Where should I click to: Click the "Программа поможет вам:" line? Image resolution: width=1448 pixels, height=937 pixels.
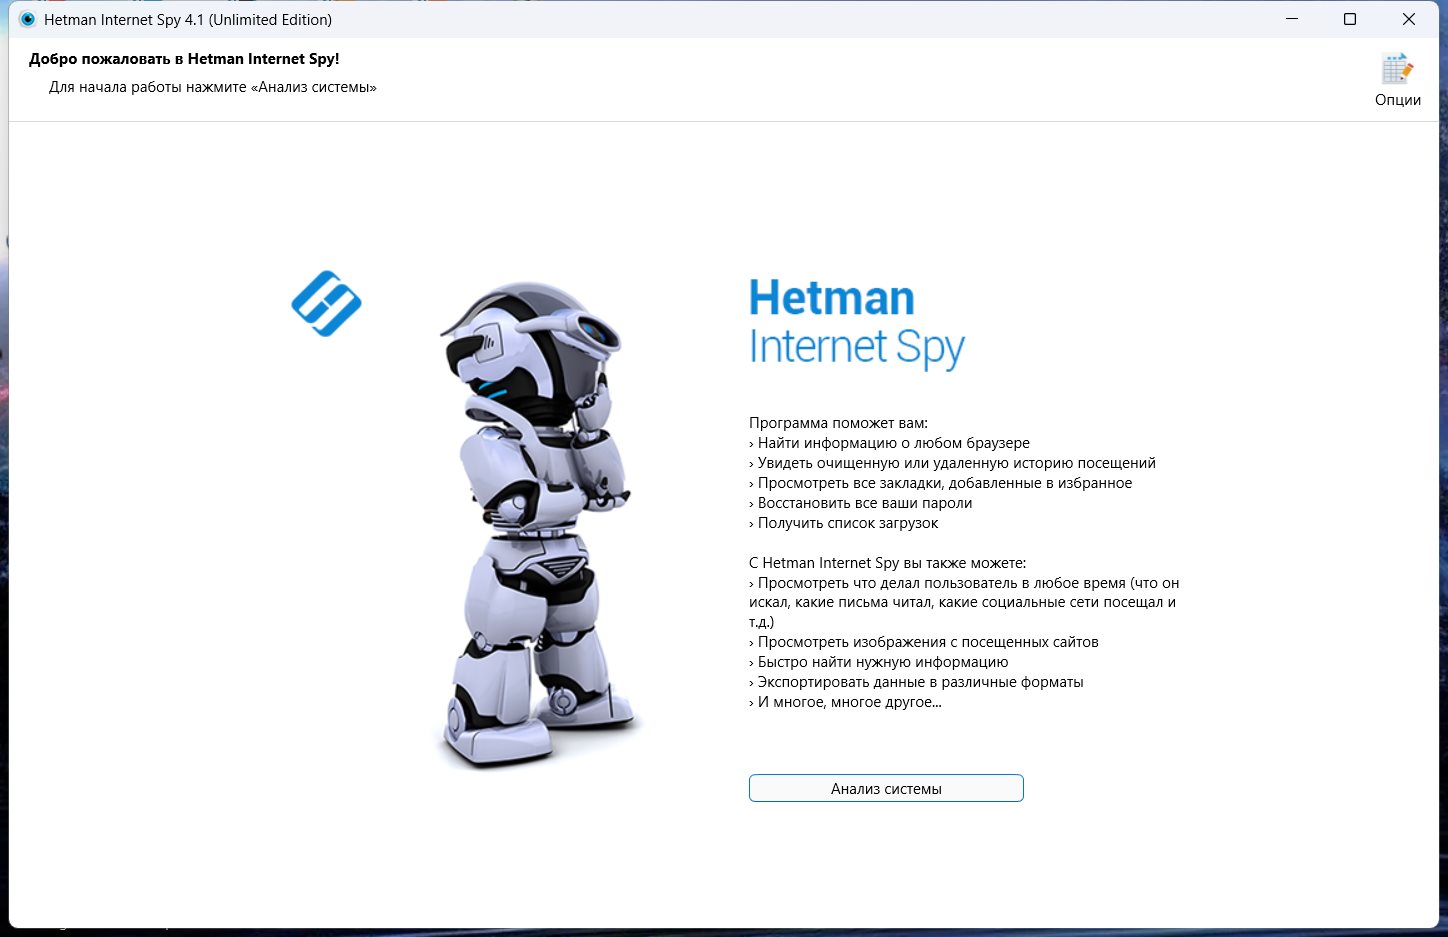click(x=838, y=423)
